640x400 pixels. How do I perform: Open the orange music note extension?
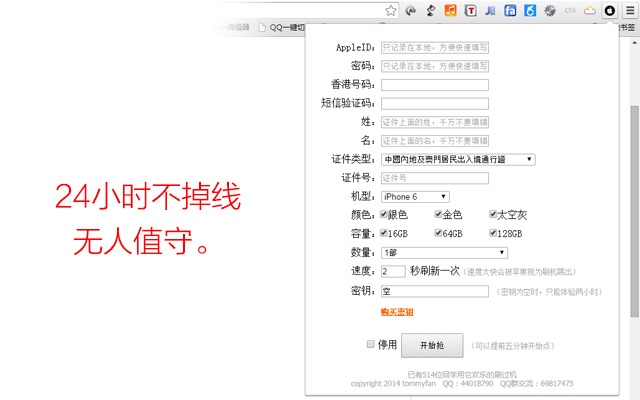click(450, 11)
